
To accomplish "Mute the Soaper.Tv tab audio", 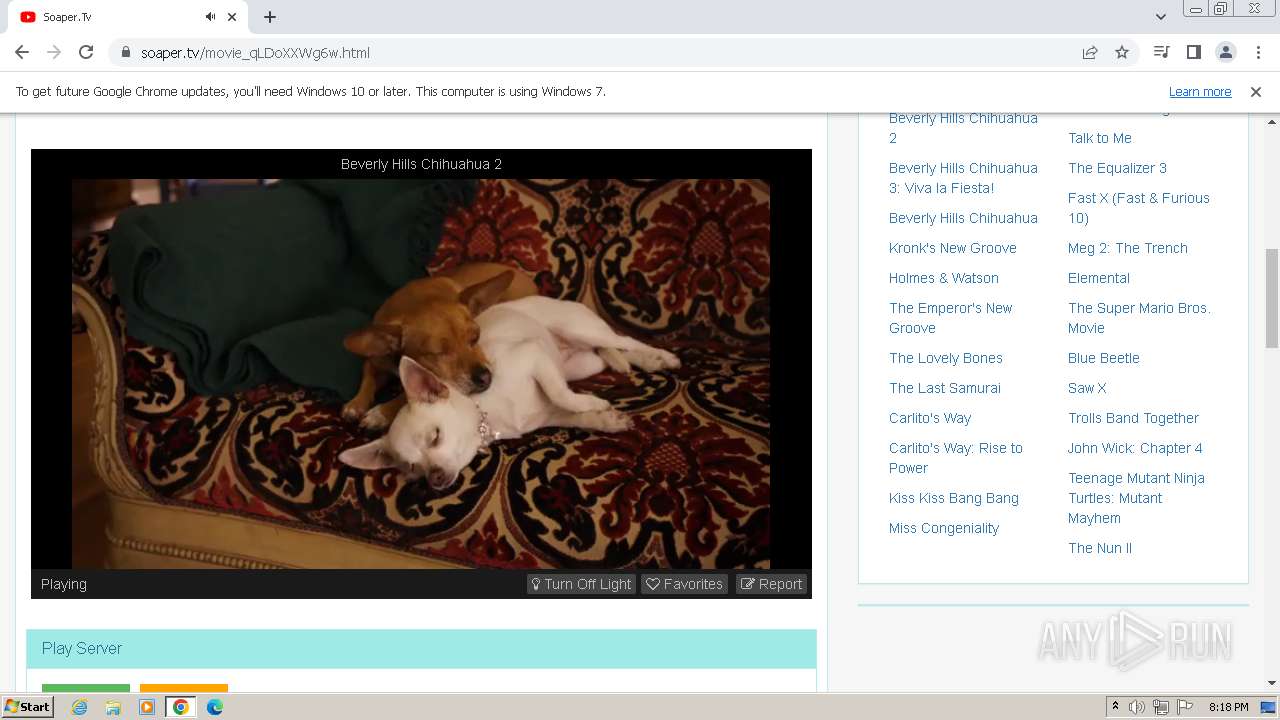I will (x=210, y=17).
